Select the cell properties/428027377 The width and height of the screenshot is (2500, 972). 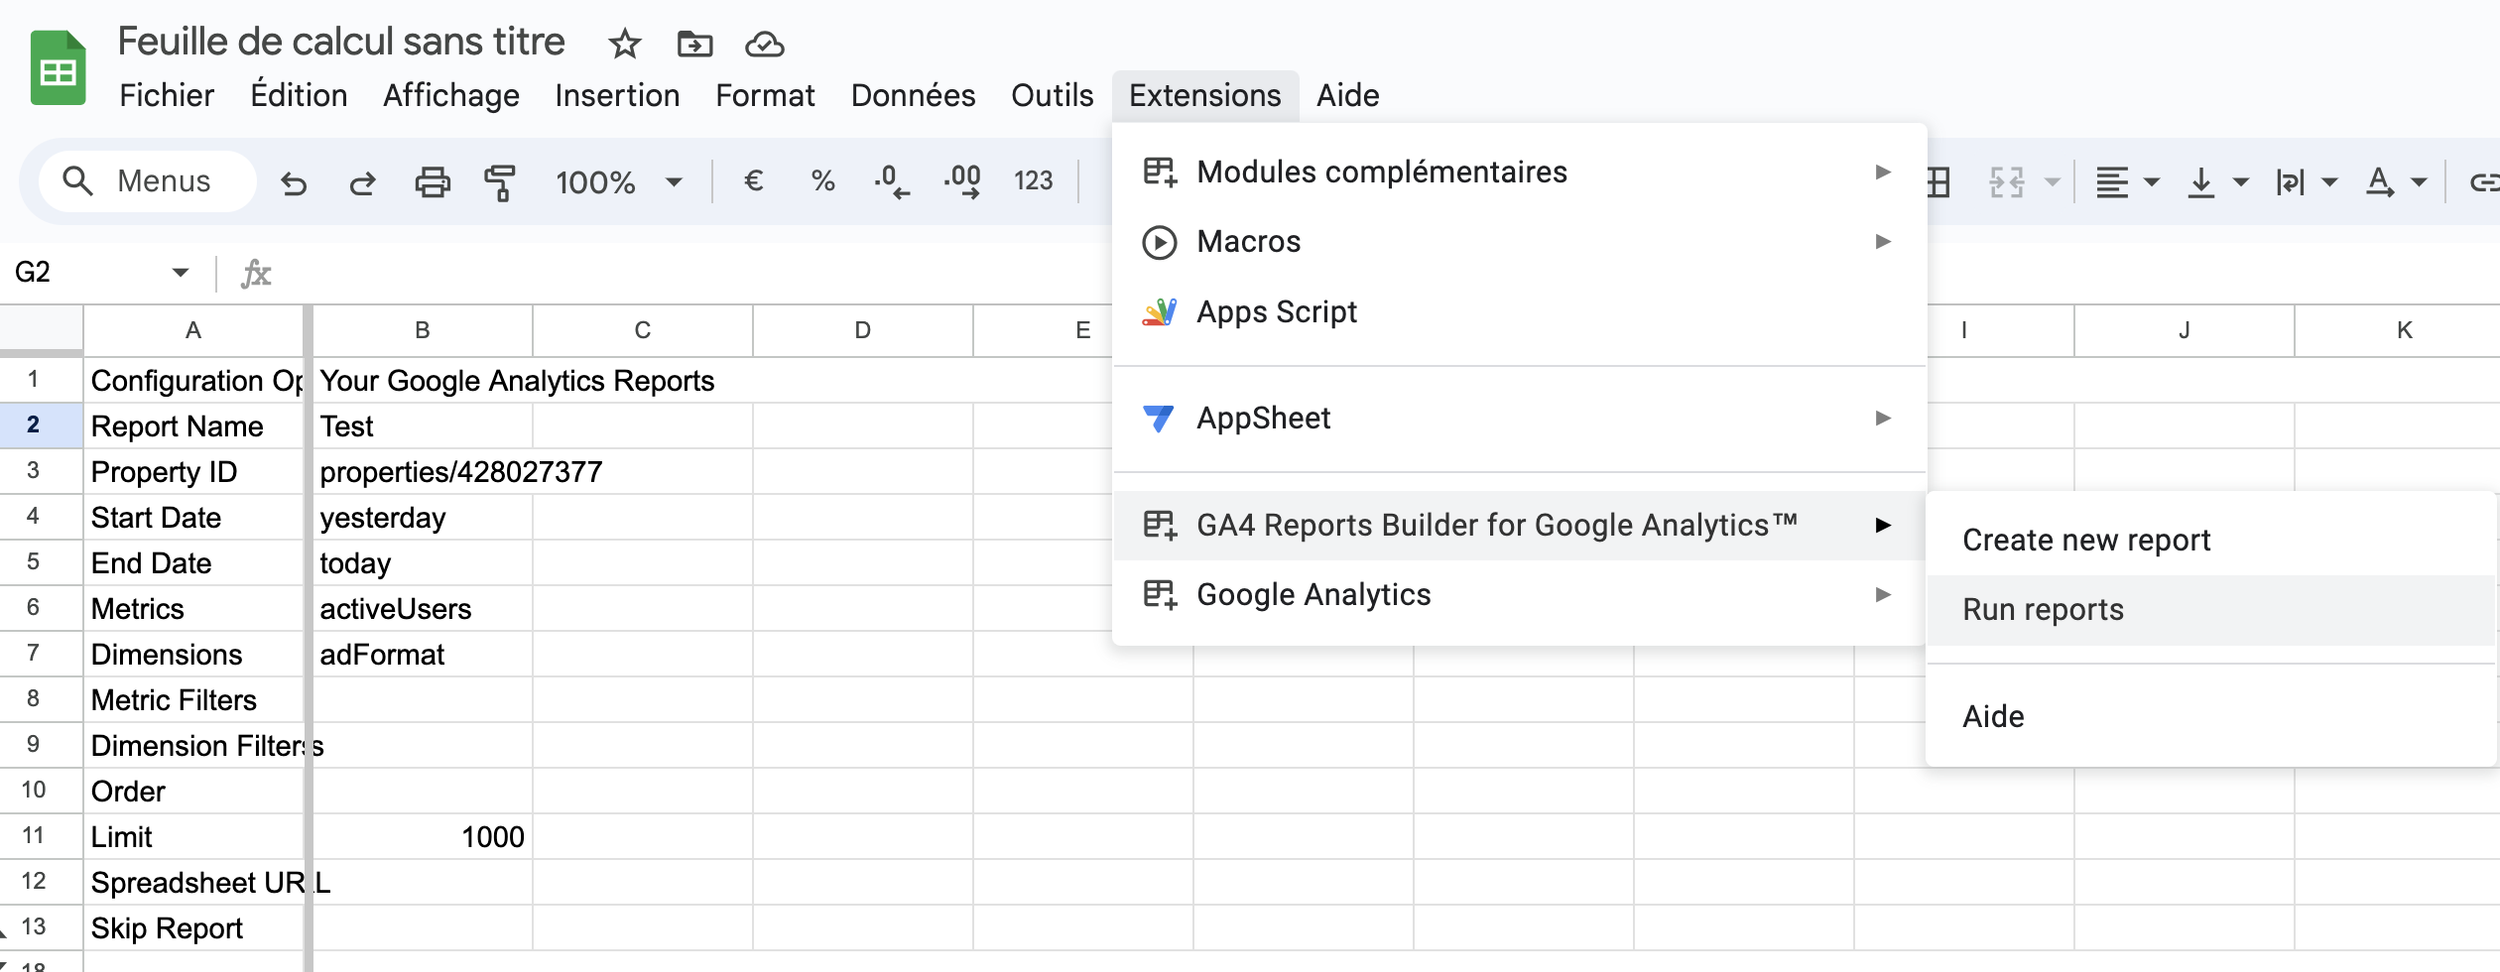coord(423,472)
